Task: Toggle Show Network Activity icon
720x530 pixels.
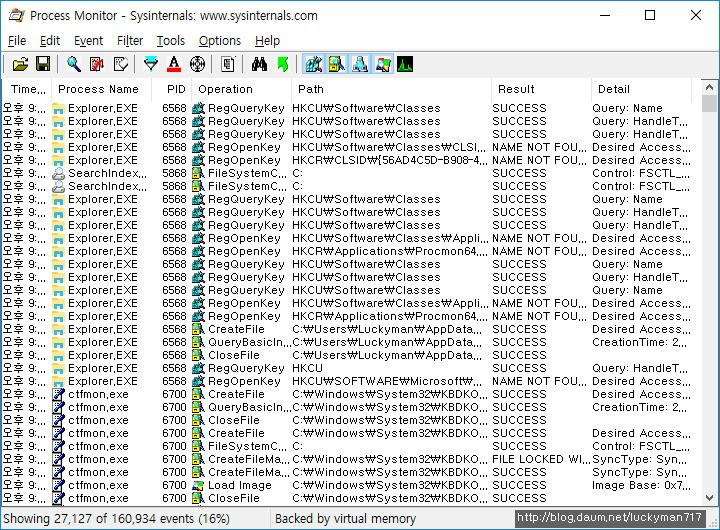Action: pyautogui.click(x=360, y=64)
